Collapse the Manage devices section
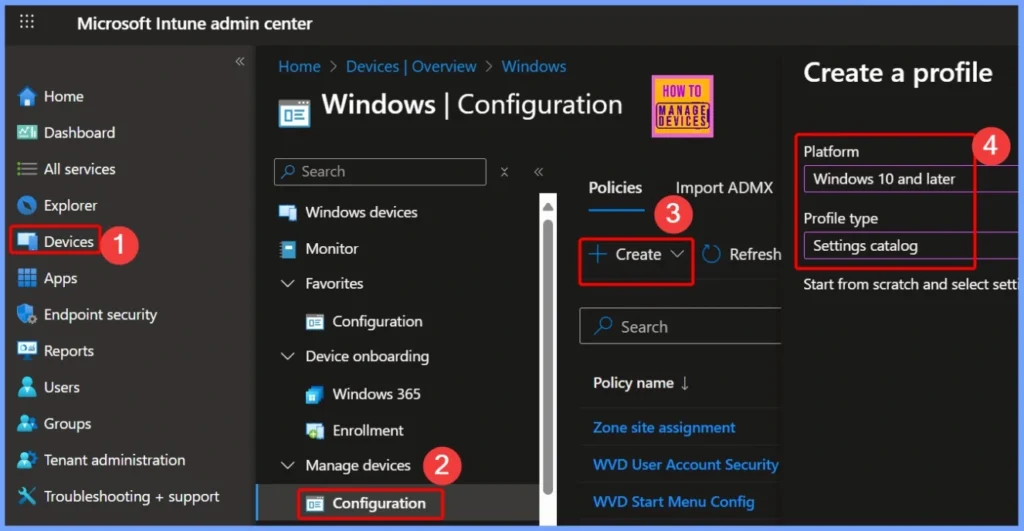 (288, 465)
